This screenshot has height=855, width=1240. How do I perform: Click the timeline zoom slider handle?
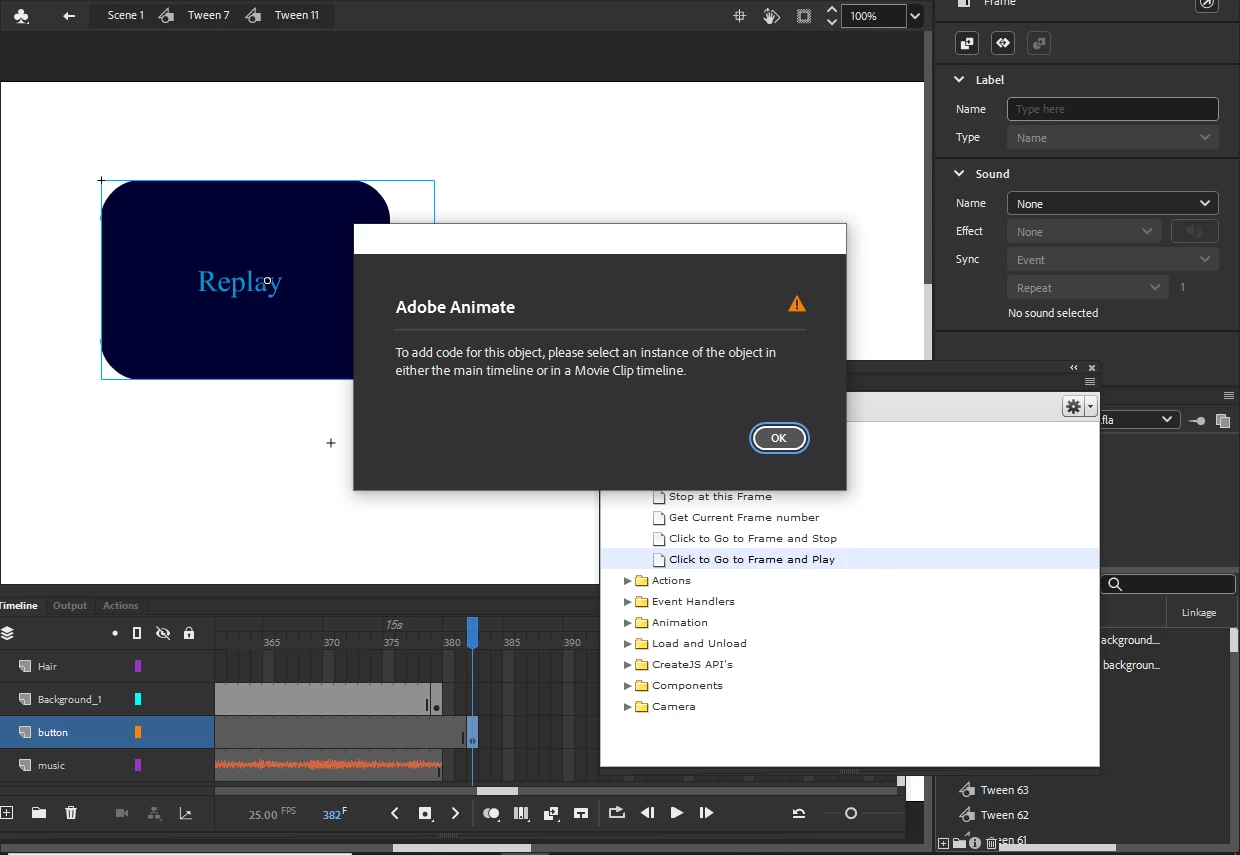click(851, 813)
